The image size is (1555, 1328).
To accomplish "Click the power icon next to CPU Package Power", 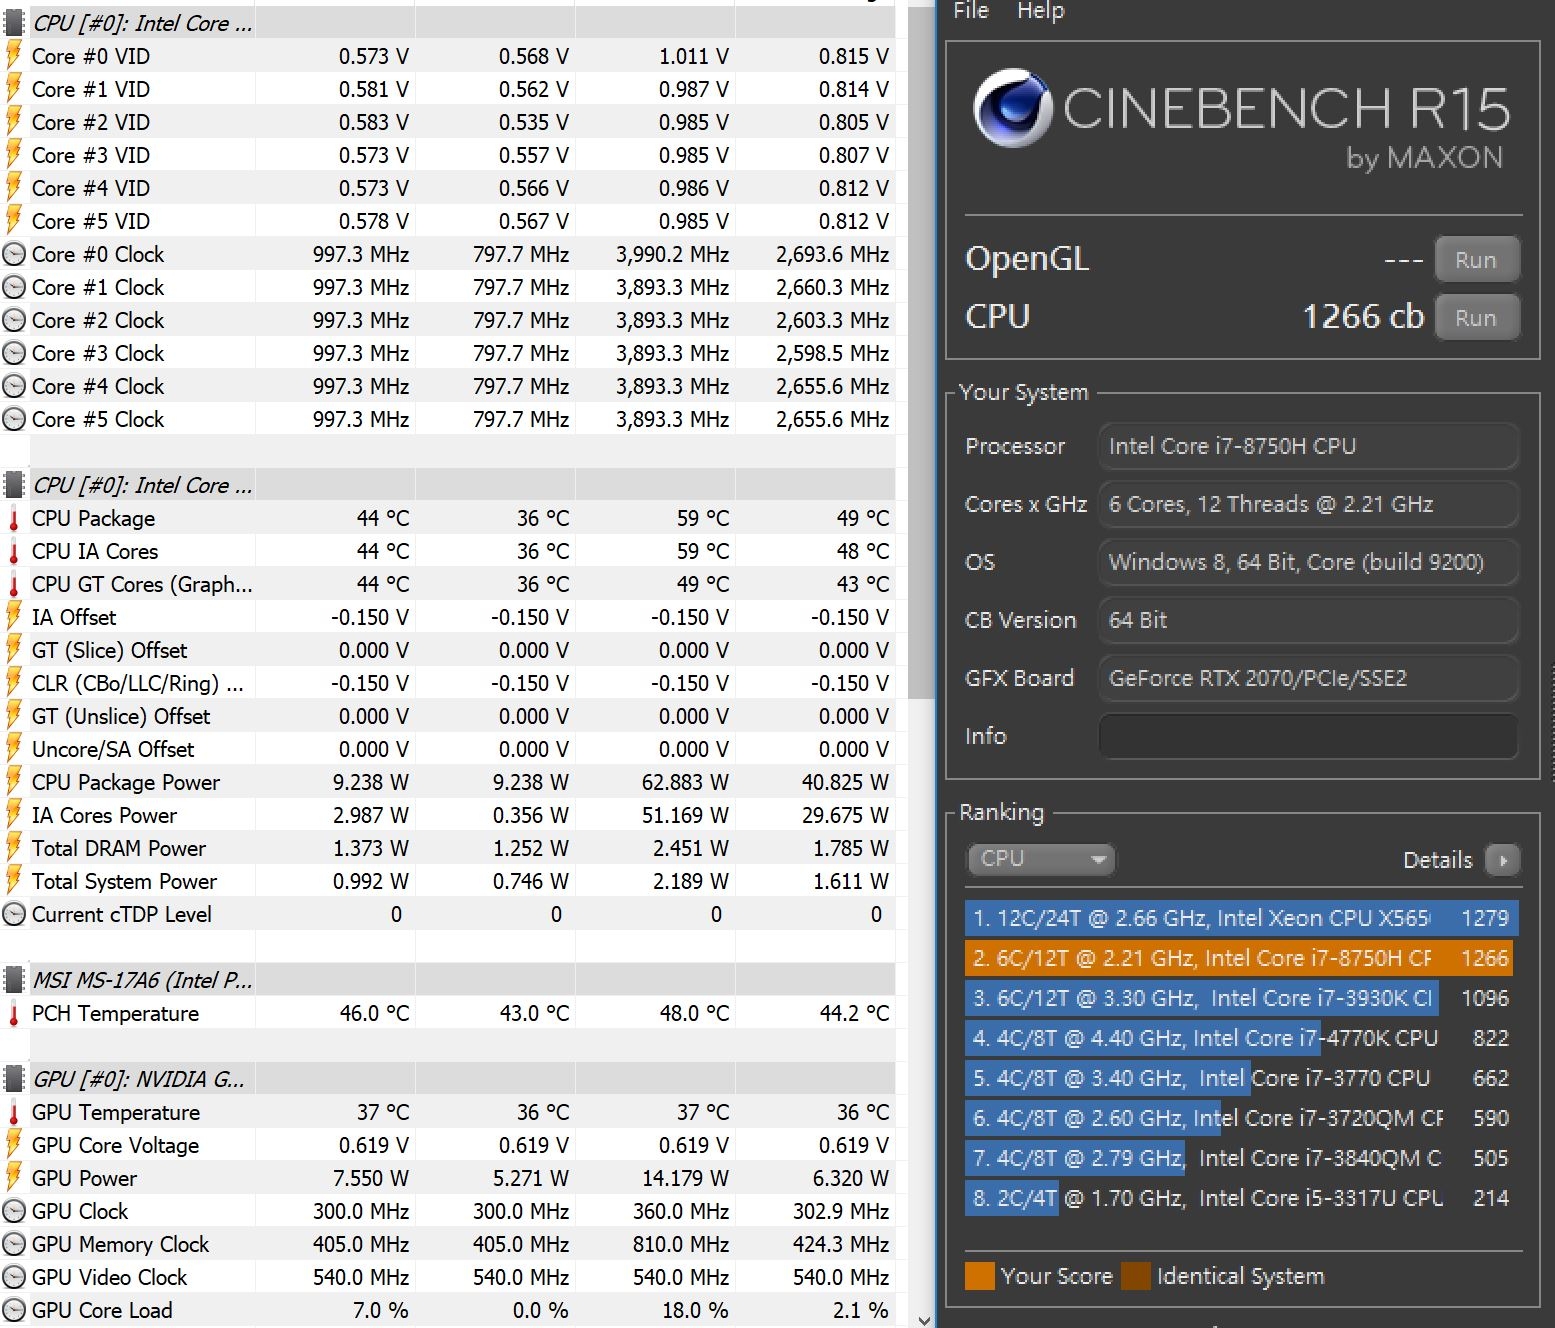I will click(x=14, y=782).
